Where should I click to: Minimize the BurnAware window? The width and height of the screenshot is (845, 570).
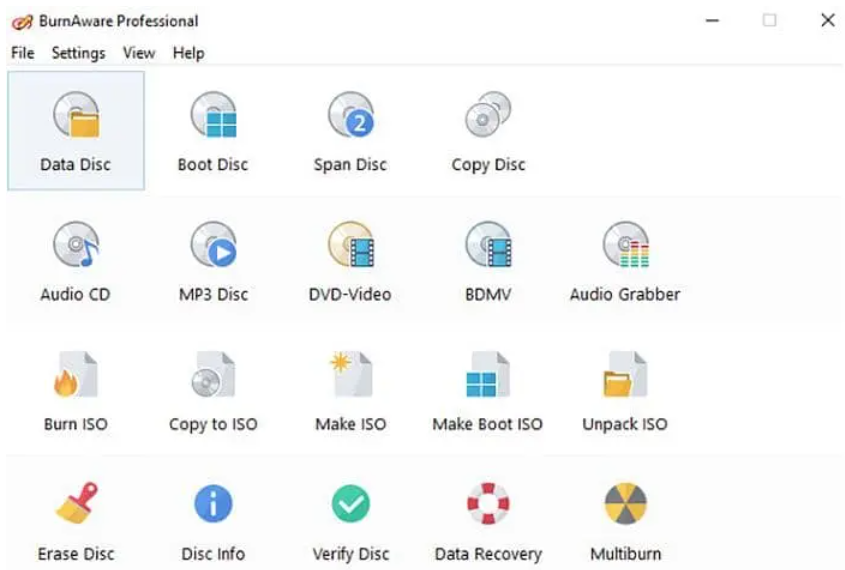click(x=712, y=20)
